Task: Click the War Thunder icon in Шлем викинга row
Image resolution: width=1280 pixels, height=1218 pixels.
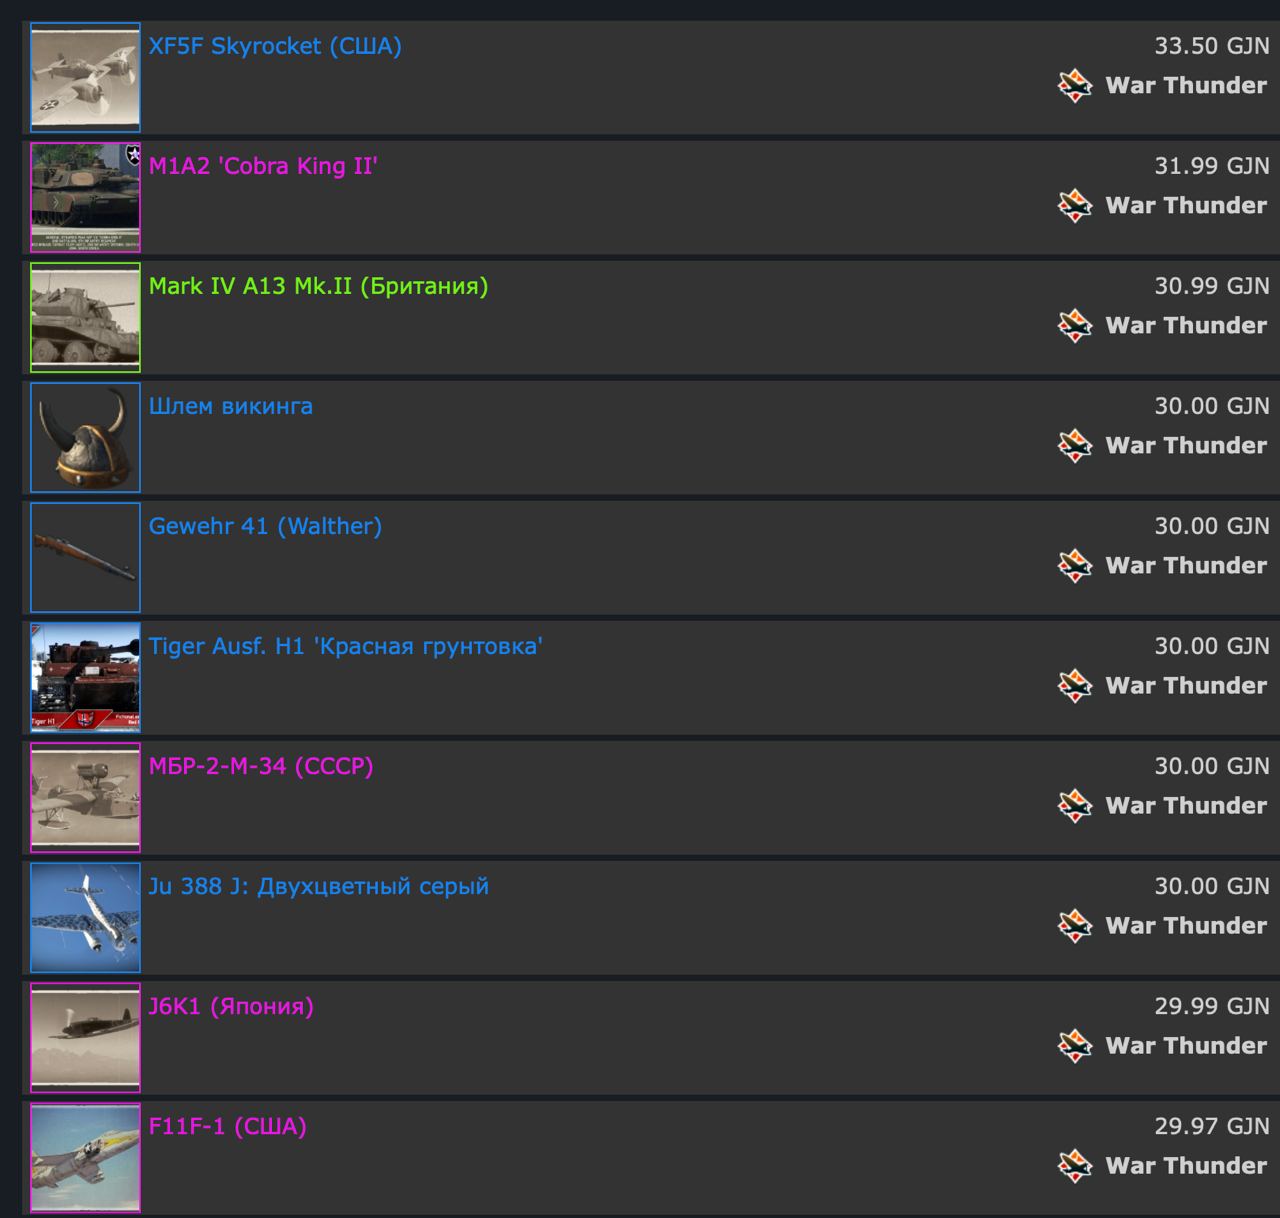Action: pyautogui.click(x=1075, y=446)
